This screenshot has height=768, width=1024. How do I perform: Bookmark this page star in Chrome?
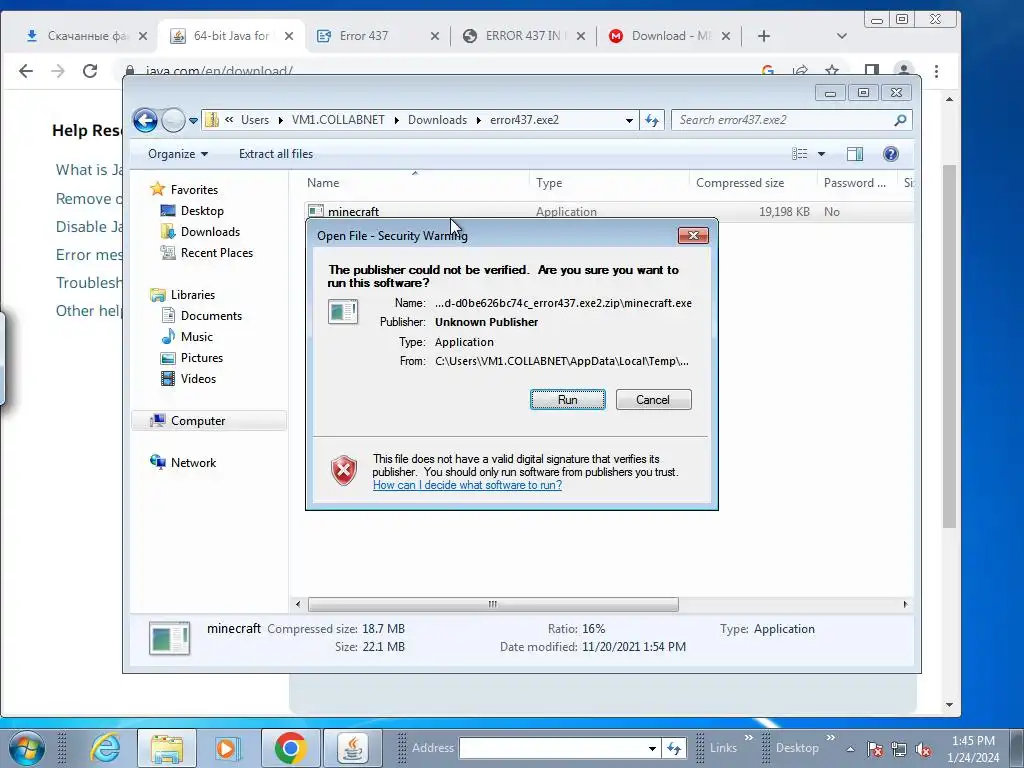click(x=832, y=71)
